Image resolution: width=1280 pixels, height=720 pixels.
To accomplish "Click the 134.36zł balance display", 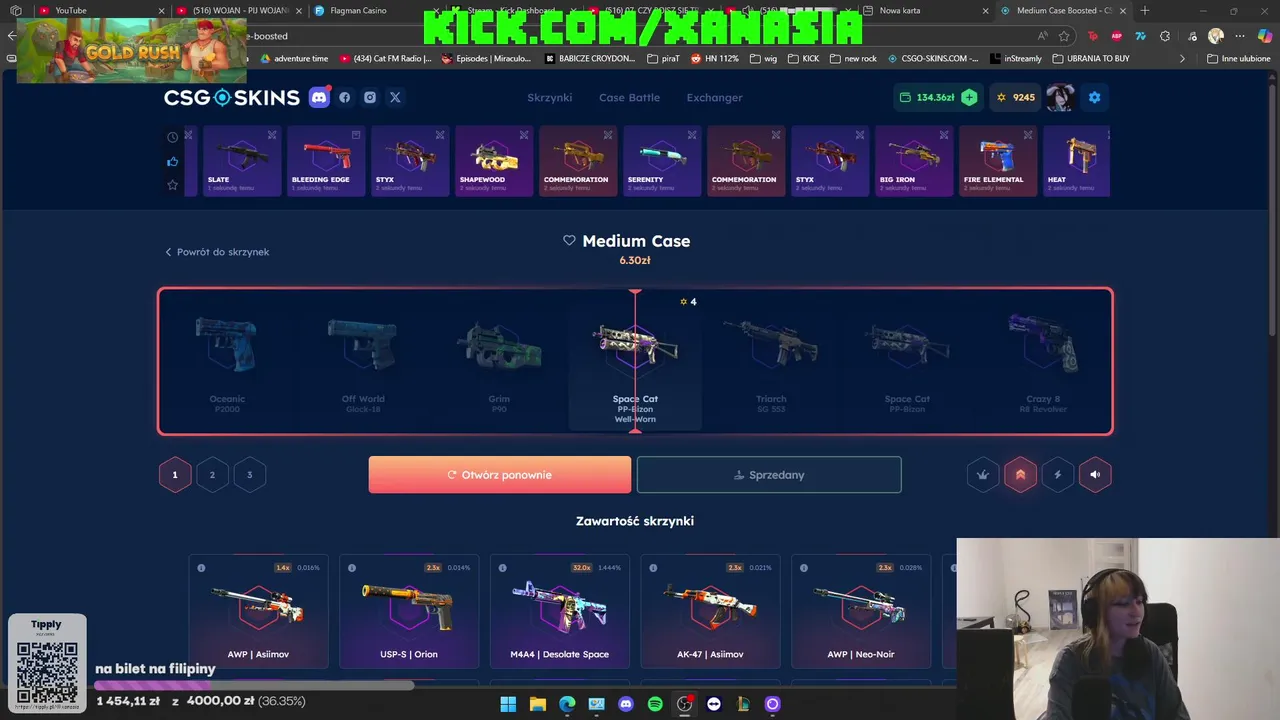I will click(926, 97).
